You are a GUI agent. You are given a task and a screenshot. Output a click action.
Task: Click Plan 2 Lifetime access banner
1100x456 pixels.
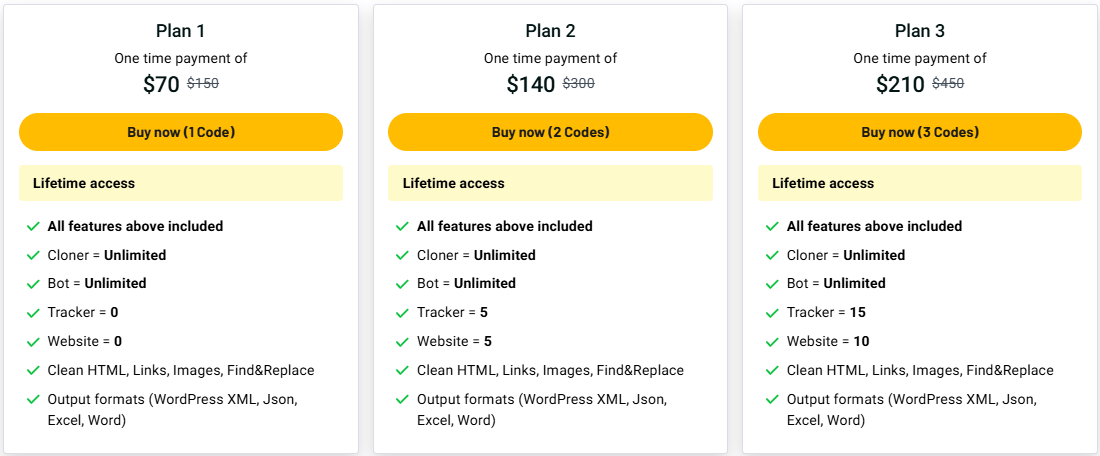[x=550, y=183]
